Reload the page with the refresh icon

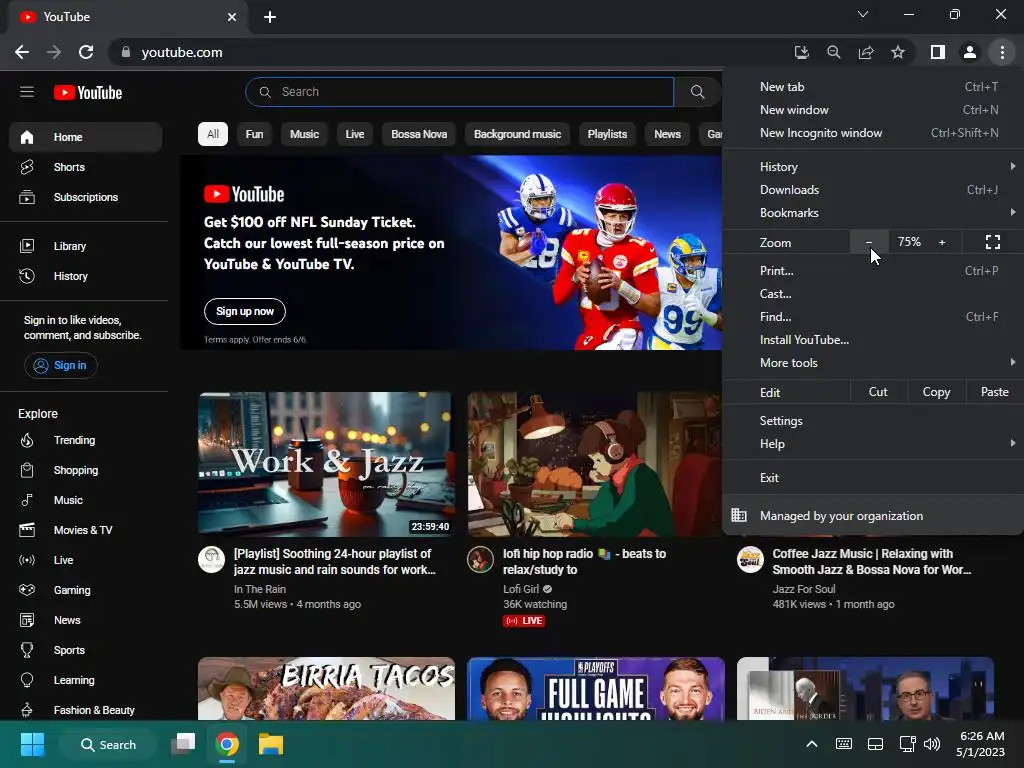tap(86, 52)
